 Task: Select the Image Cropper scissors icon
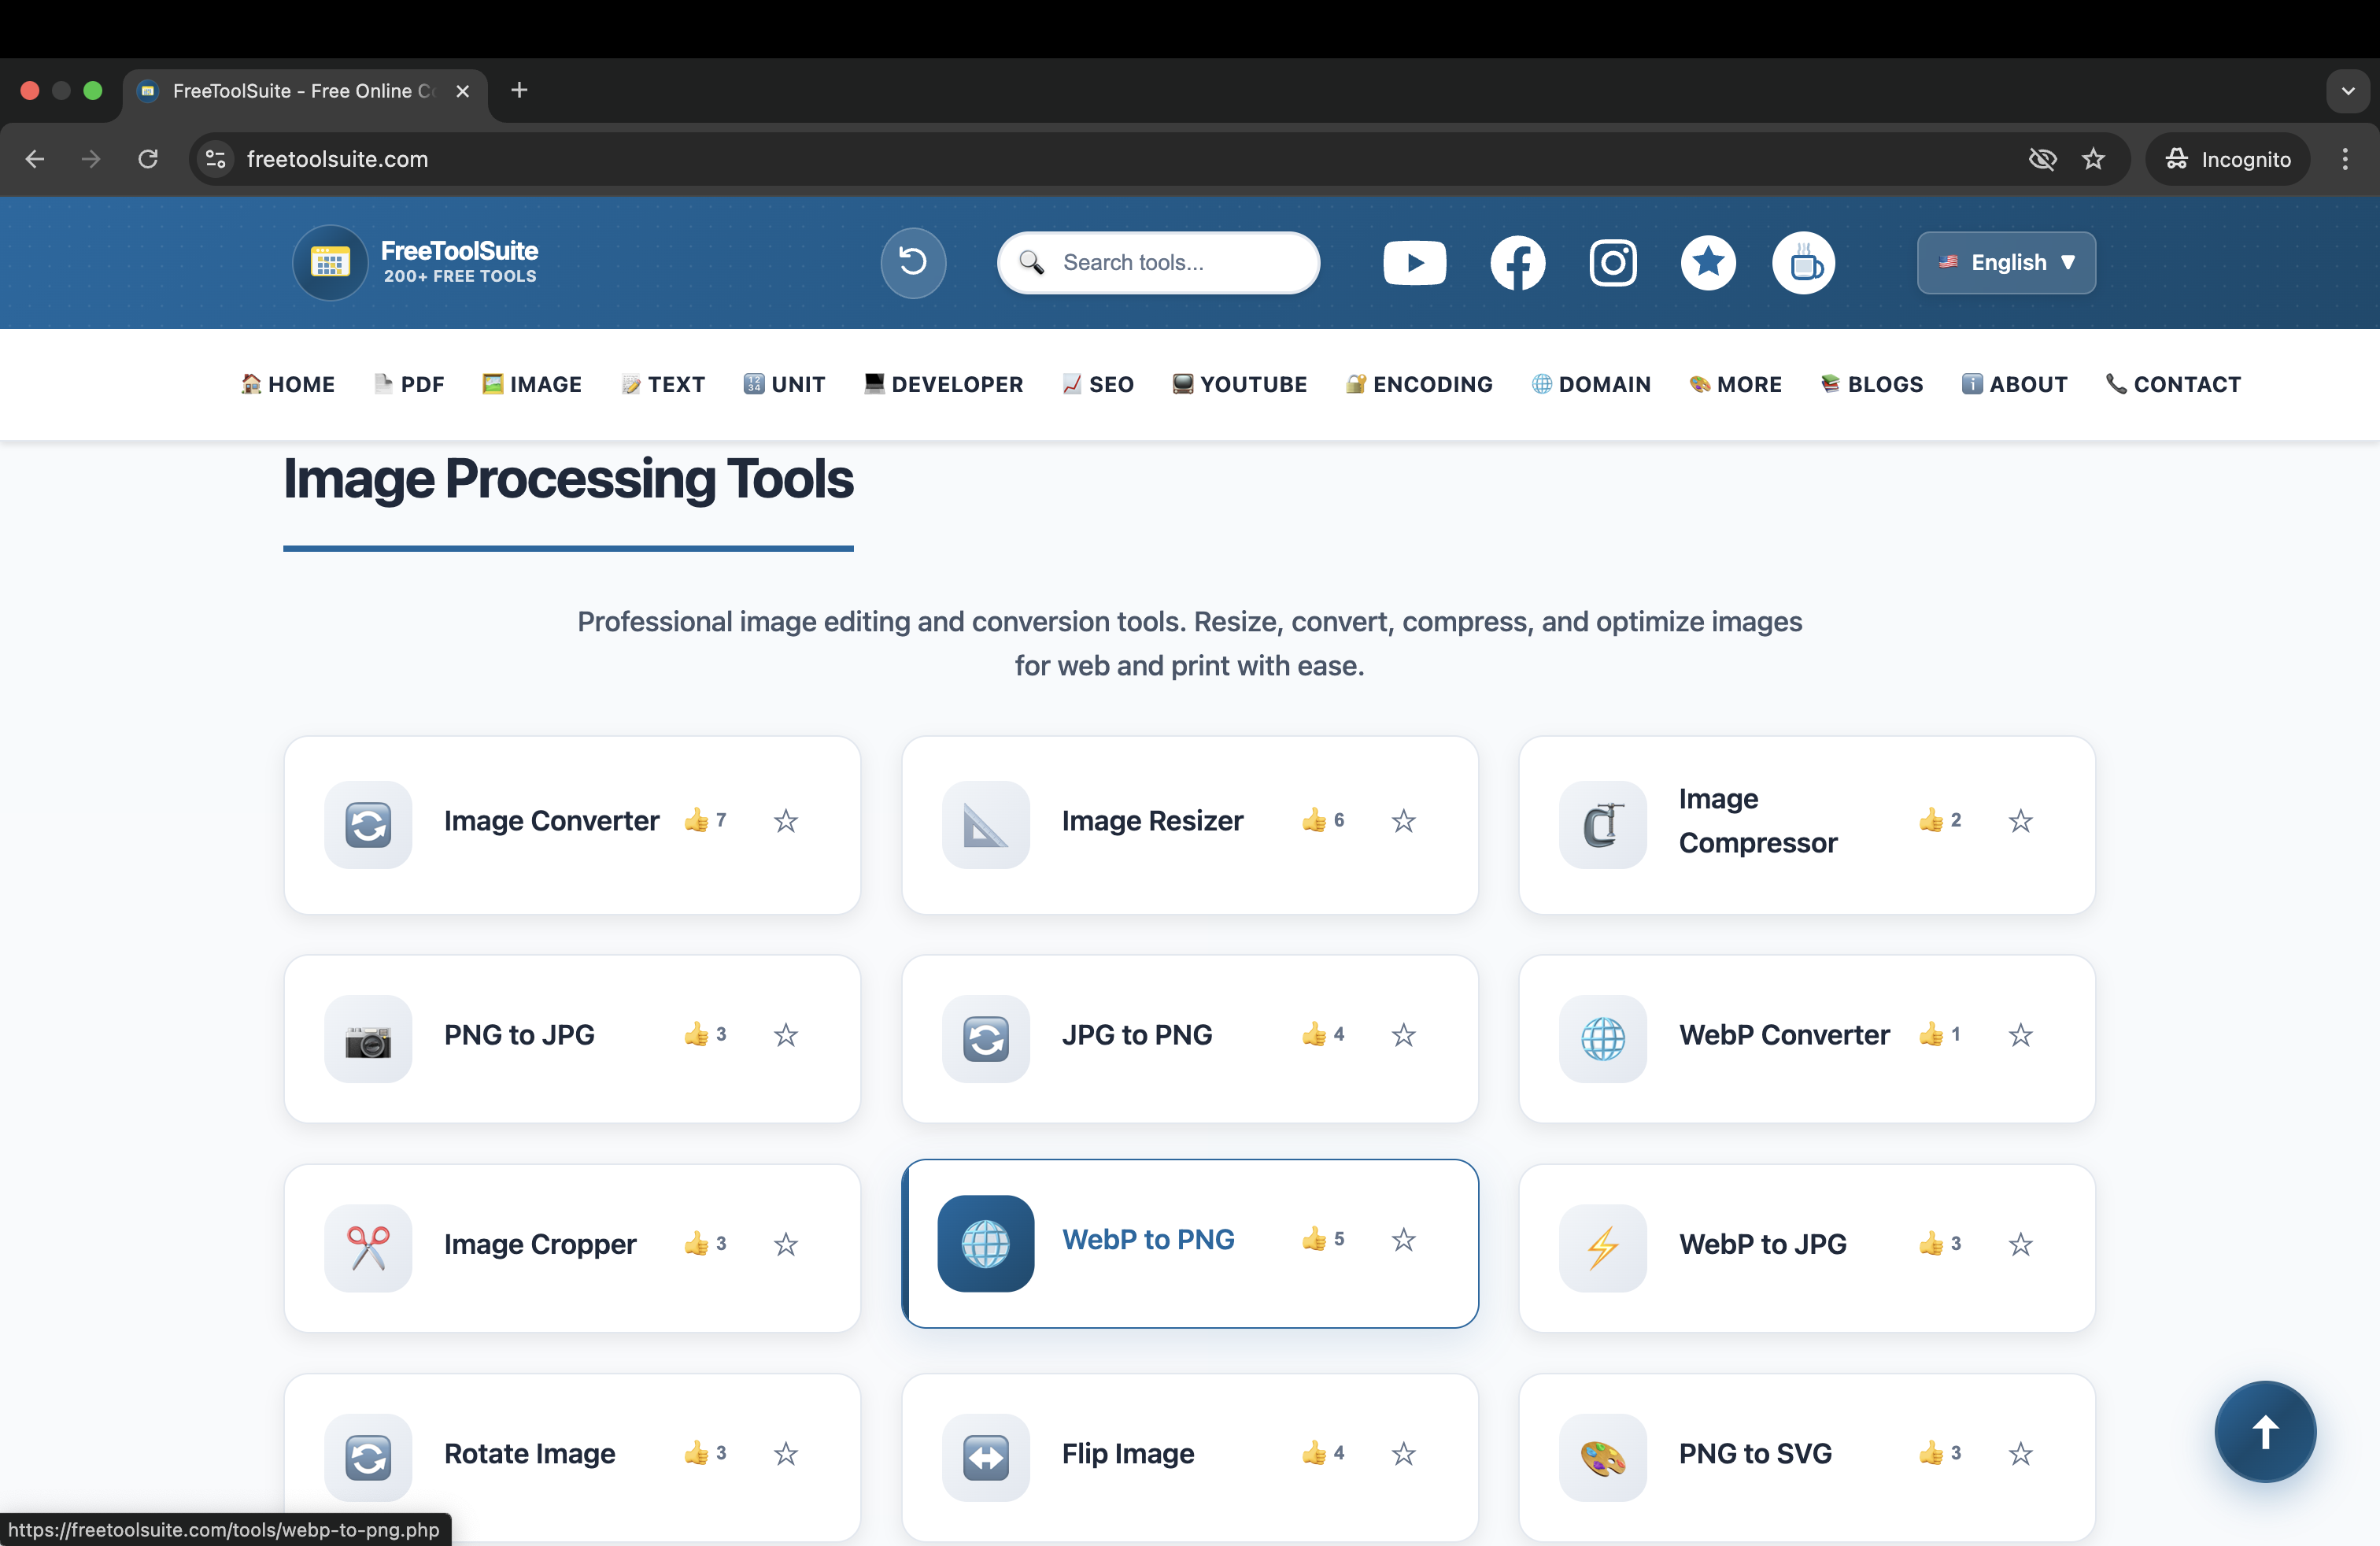[x=367, y=1246]
